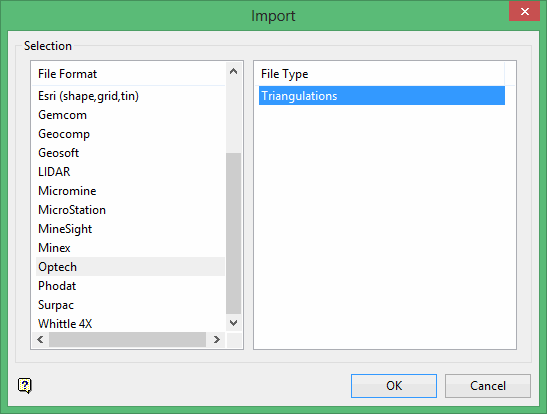Image resolution: width=547 pixels, height=414 pixels.
Task: Select the LIDAR file format
Action: coord(130,172)
